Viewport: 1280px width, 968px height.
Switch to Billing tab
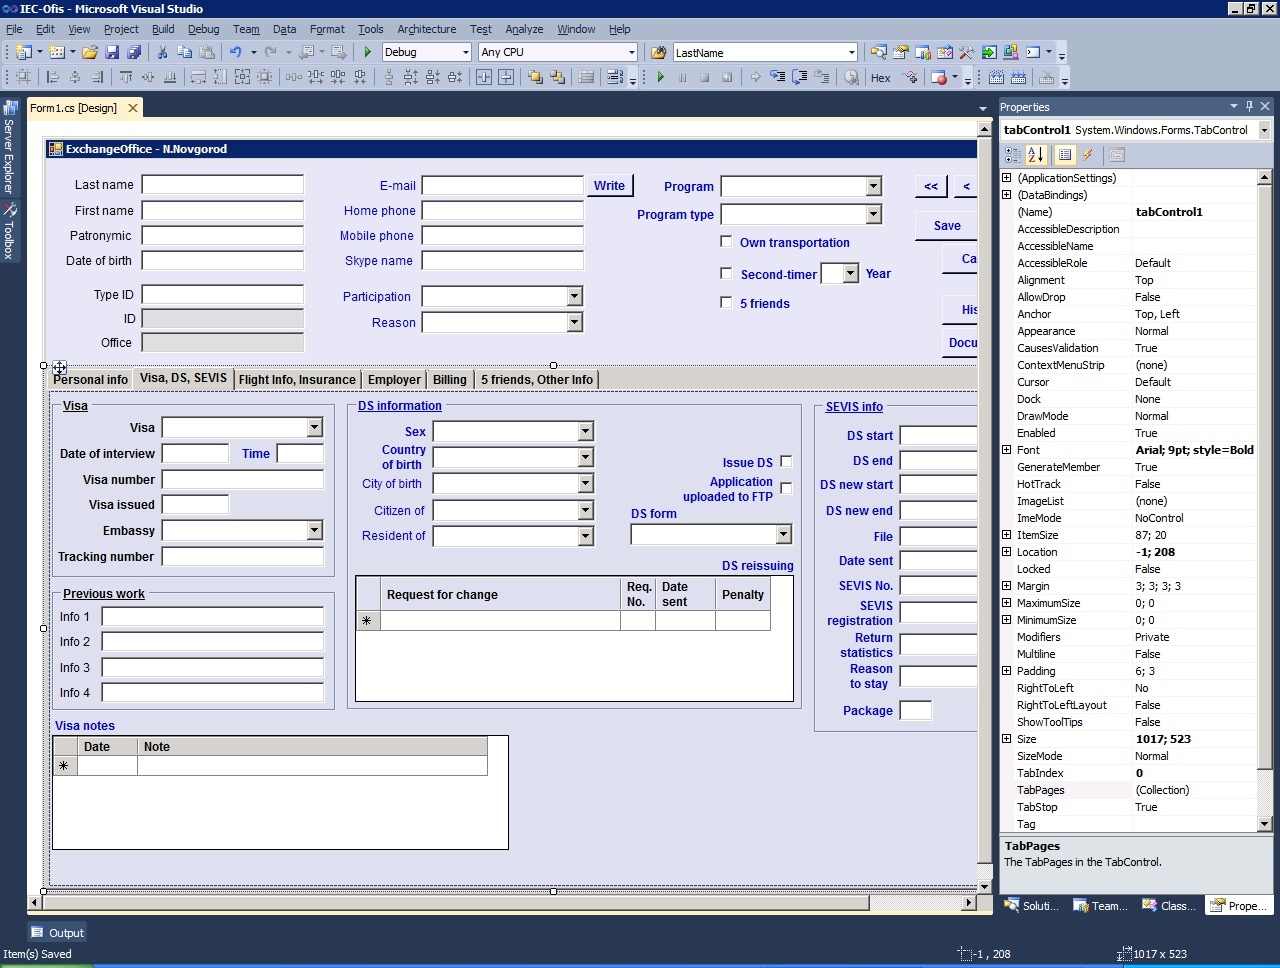tap(450, 380)
